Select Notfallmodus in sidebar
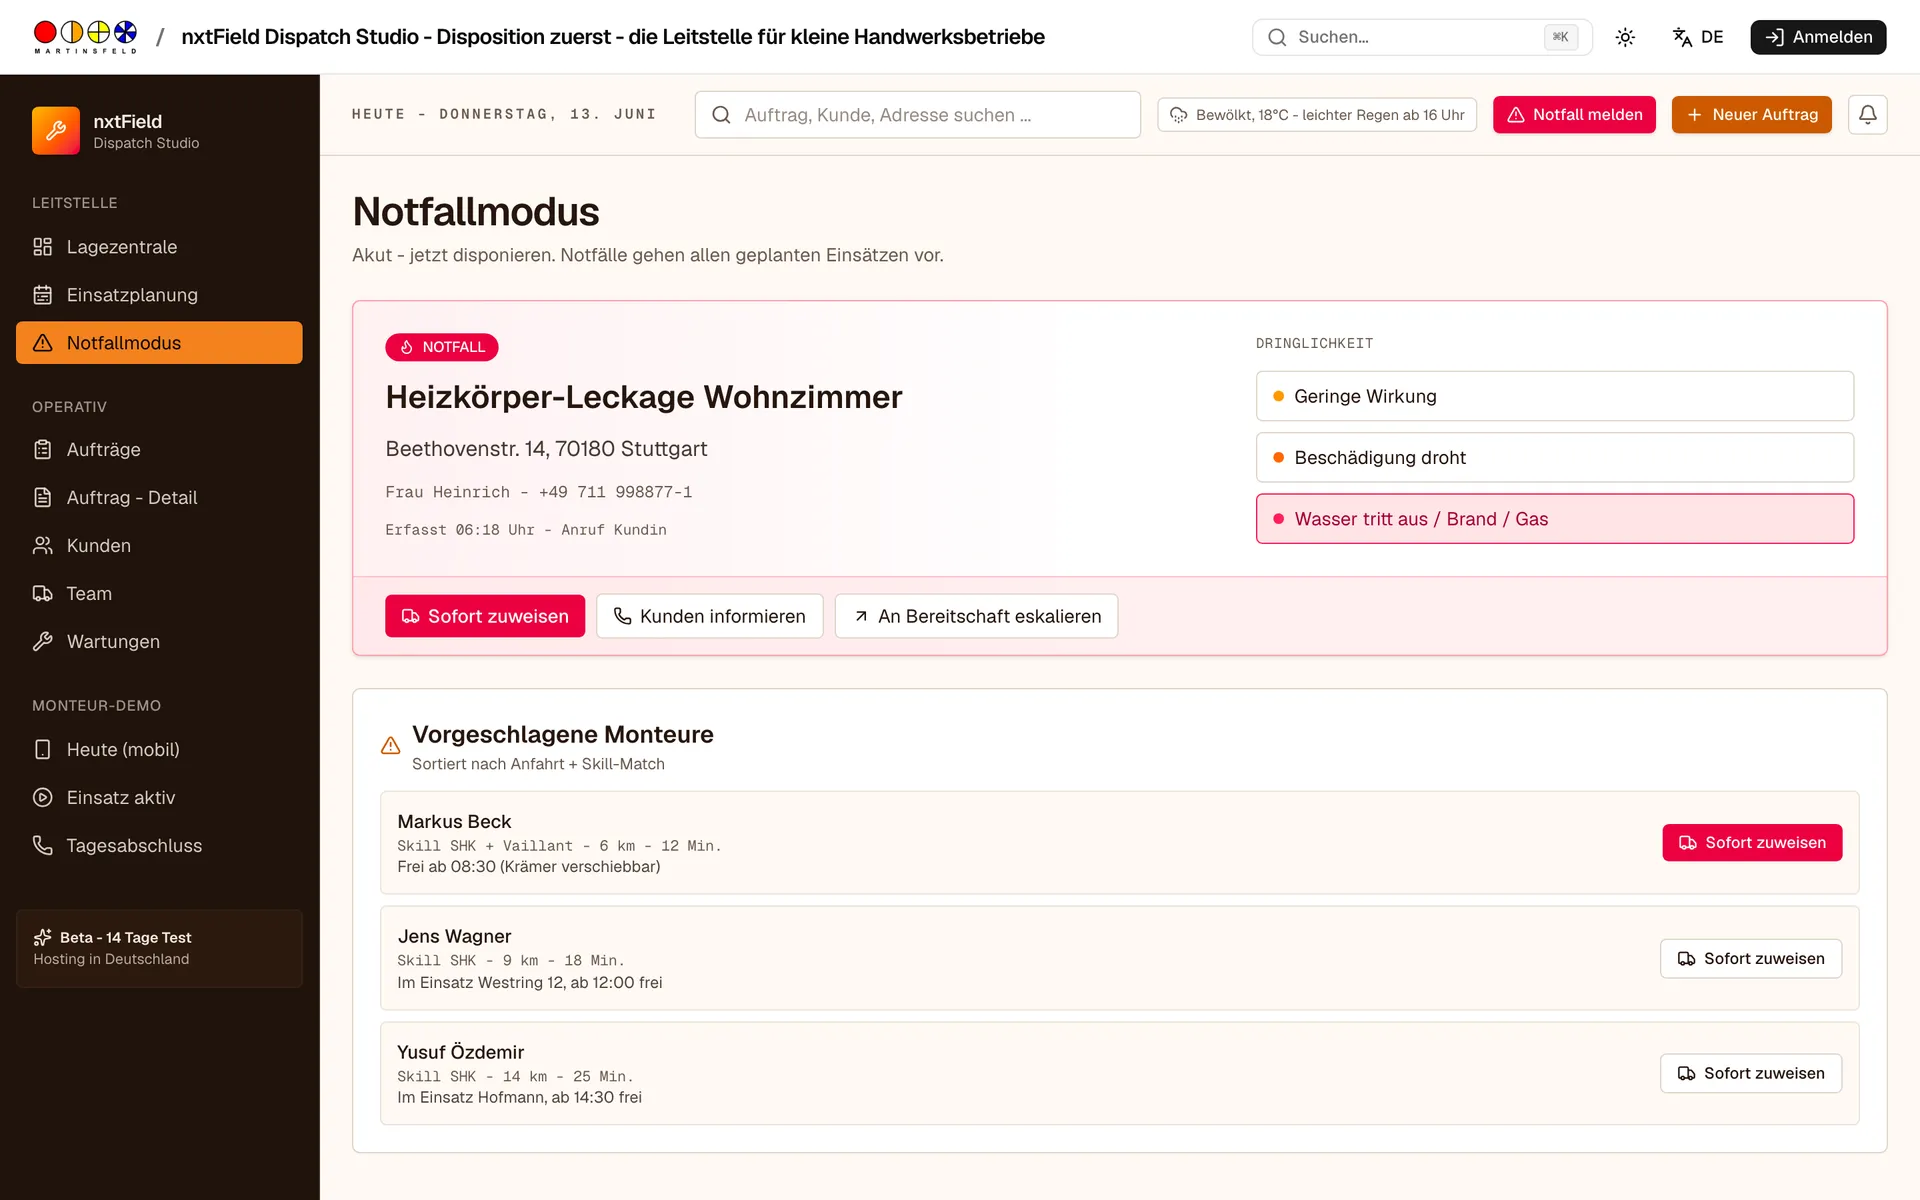 point(159,343)
